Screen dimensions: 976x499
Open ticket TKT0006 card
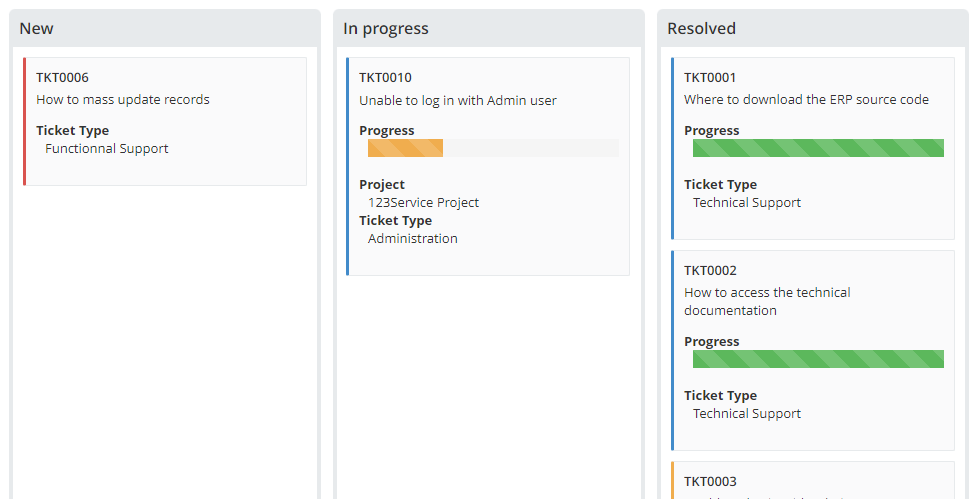(x=165, y=121)
